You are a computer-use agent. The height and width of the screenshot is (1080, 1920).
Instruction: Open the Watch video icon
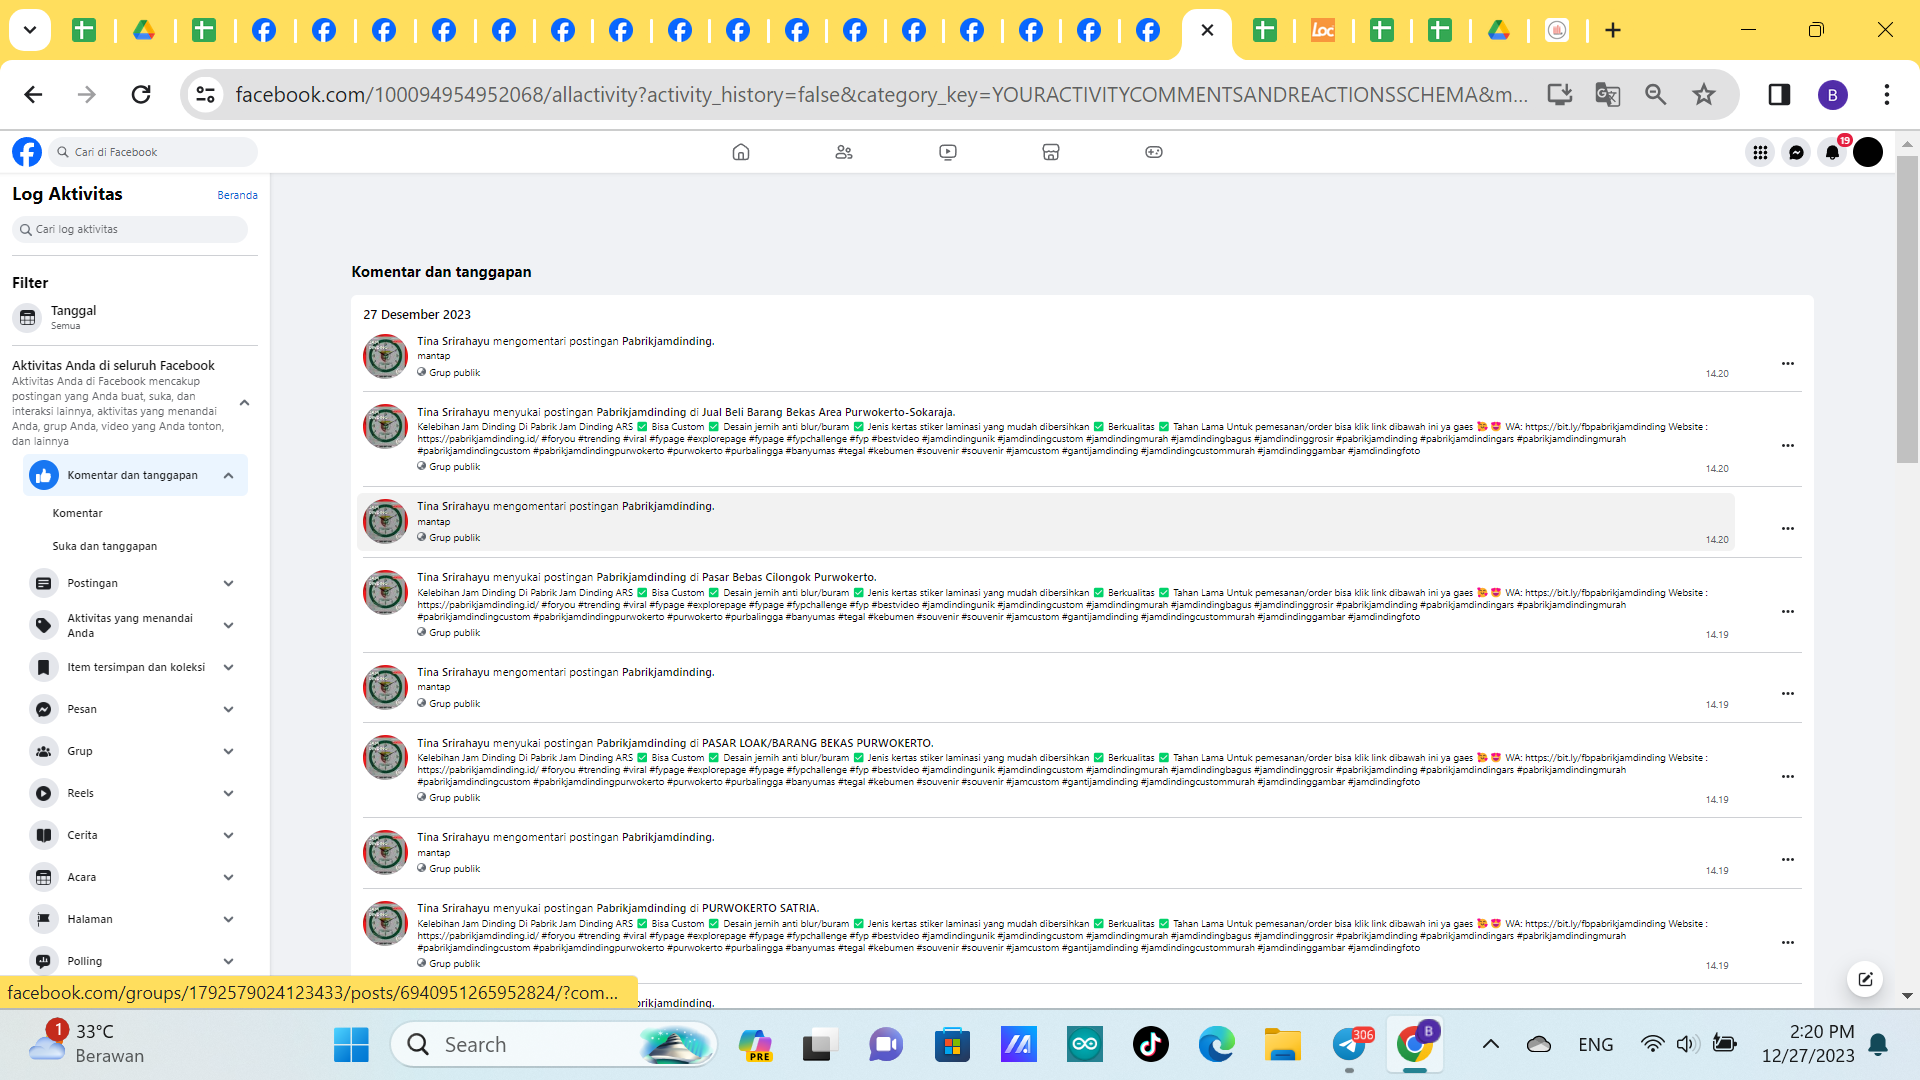[947, 152]
